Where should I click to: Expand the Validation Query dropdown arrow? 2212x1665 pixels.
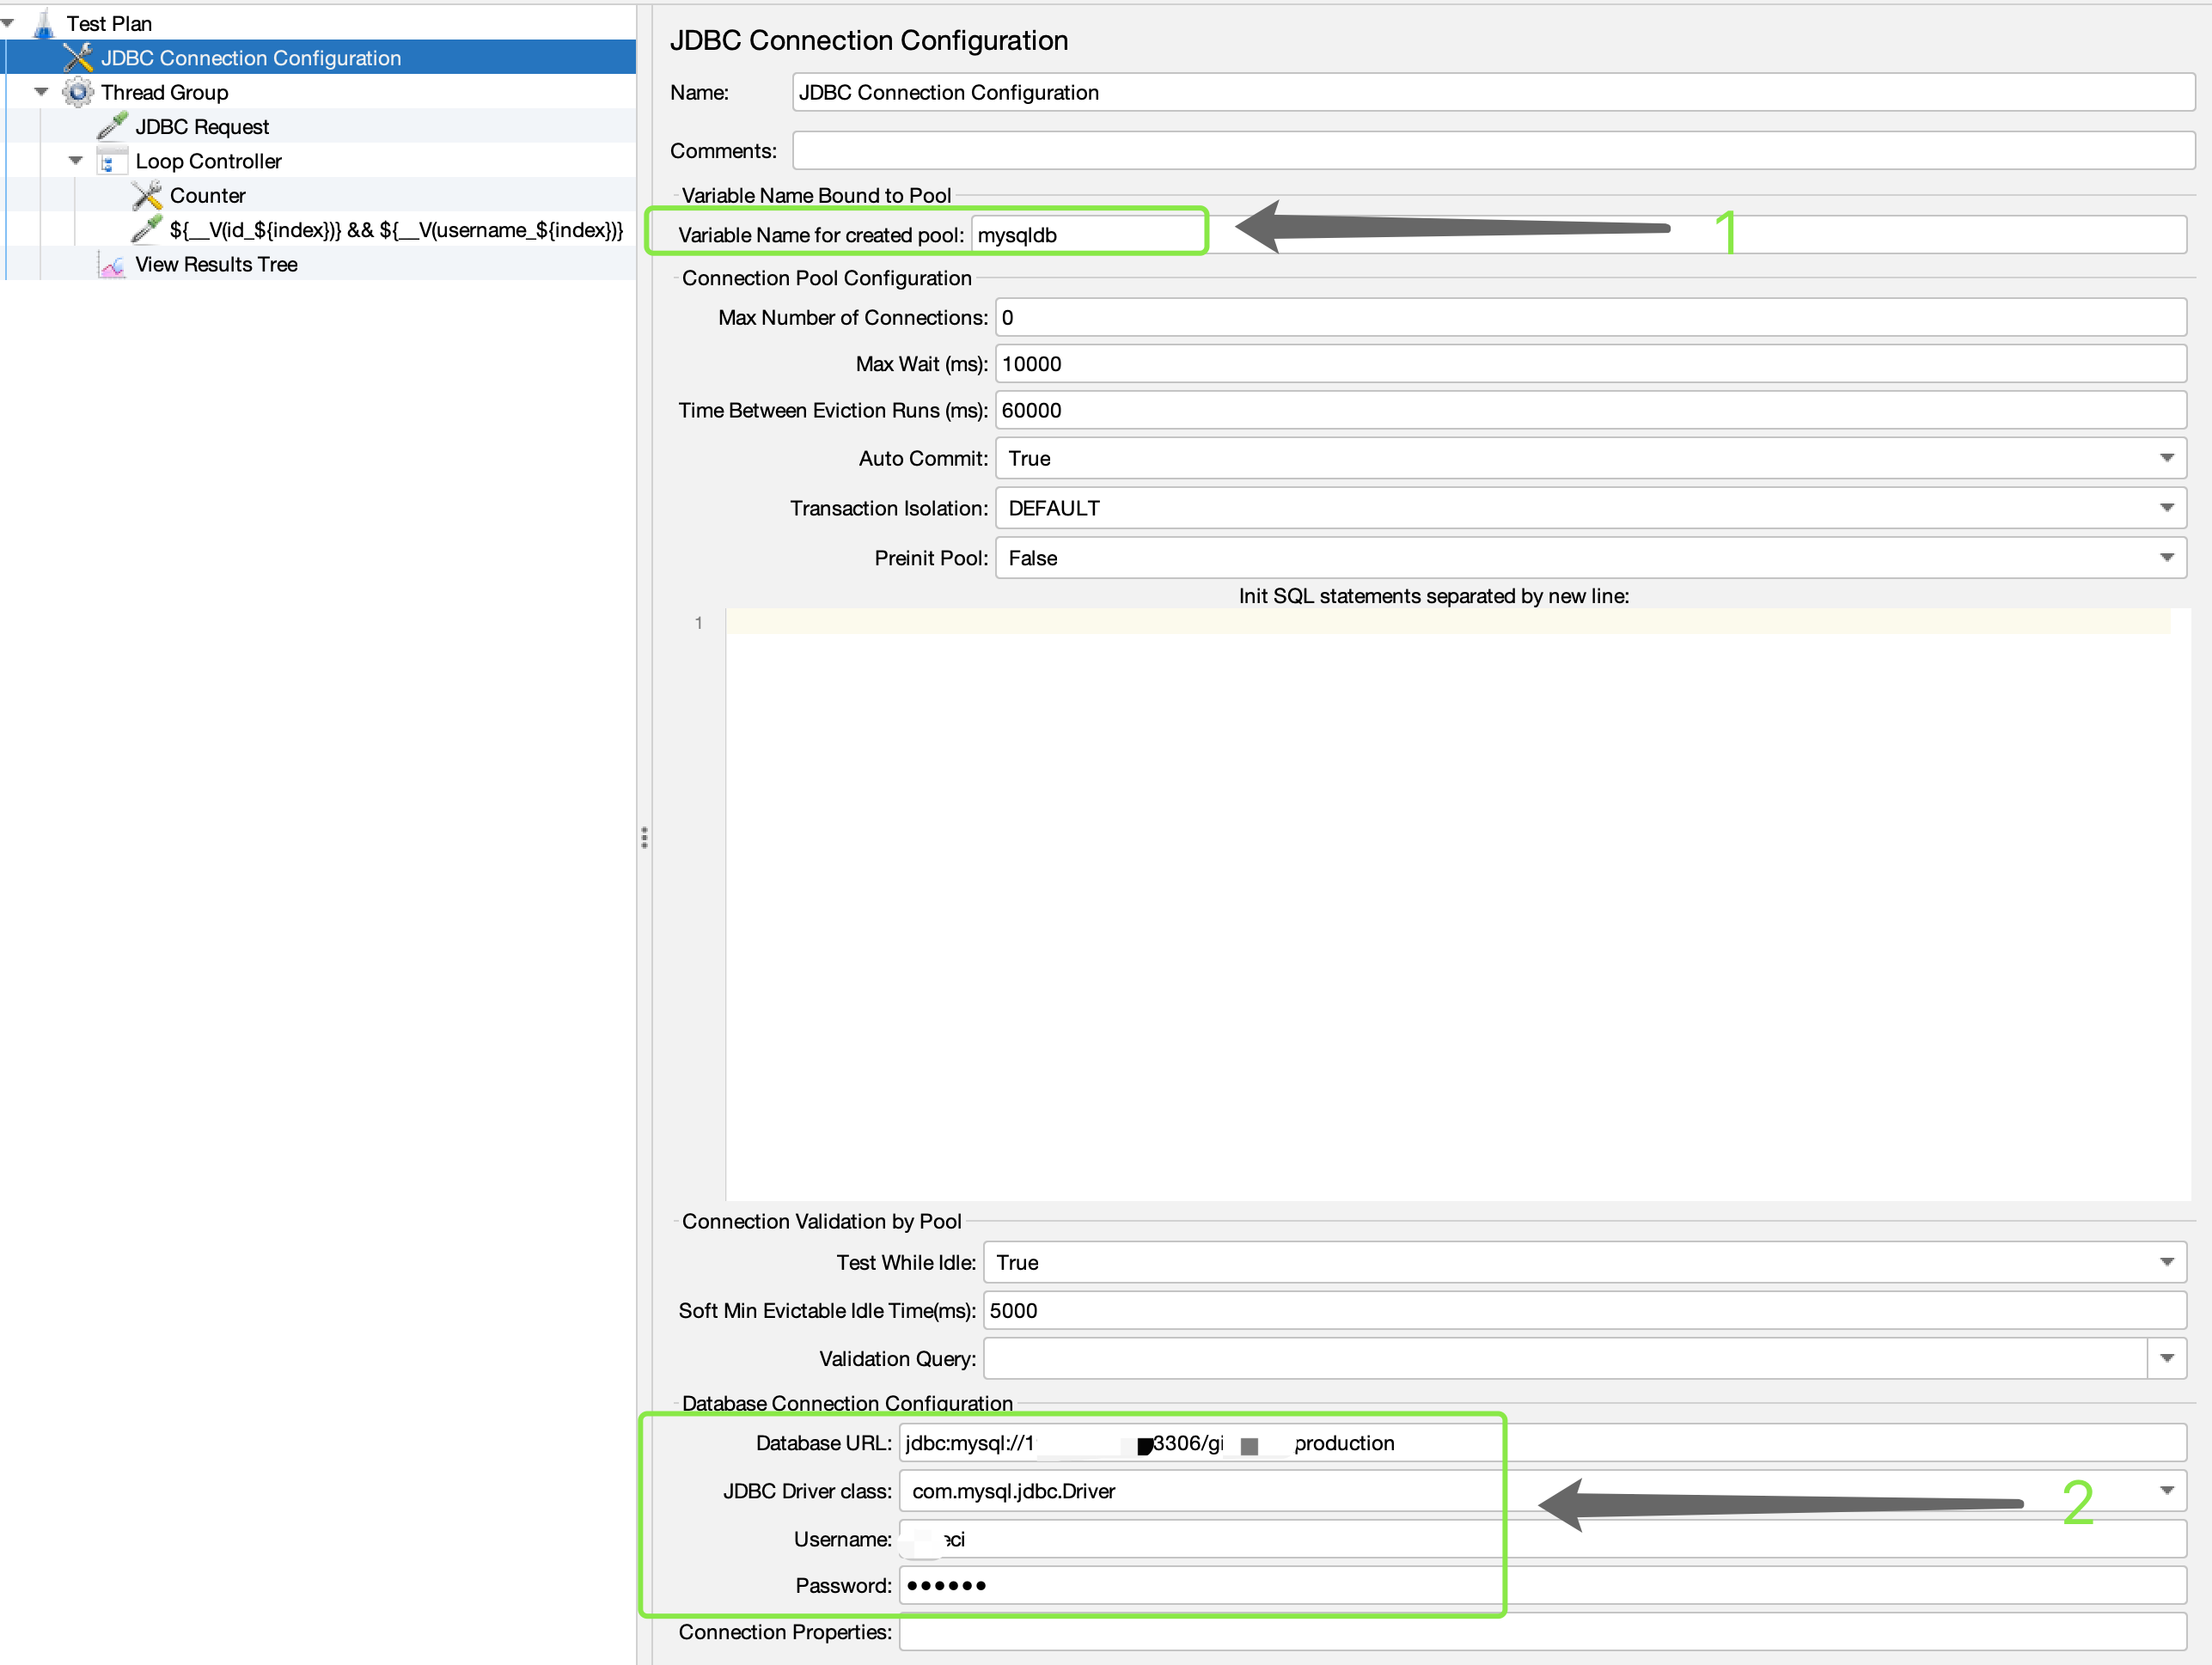[2166, 1358]
